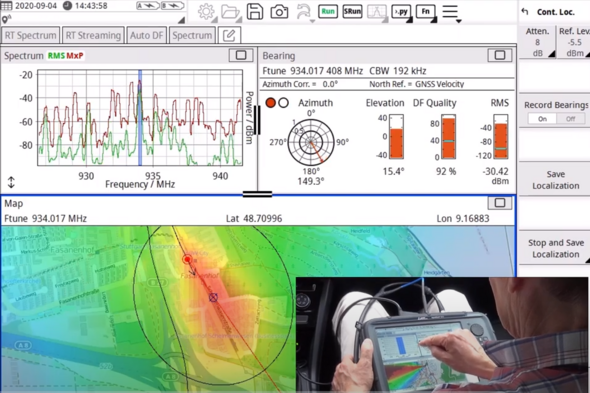
Task: Open the folder icon to load a file
Action: 230,12
